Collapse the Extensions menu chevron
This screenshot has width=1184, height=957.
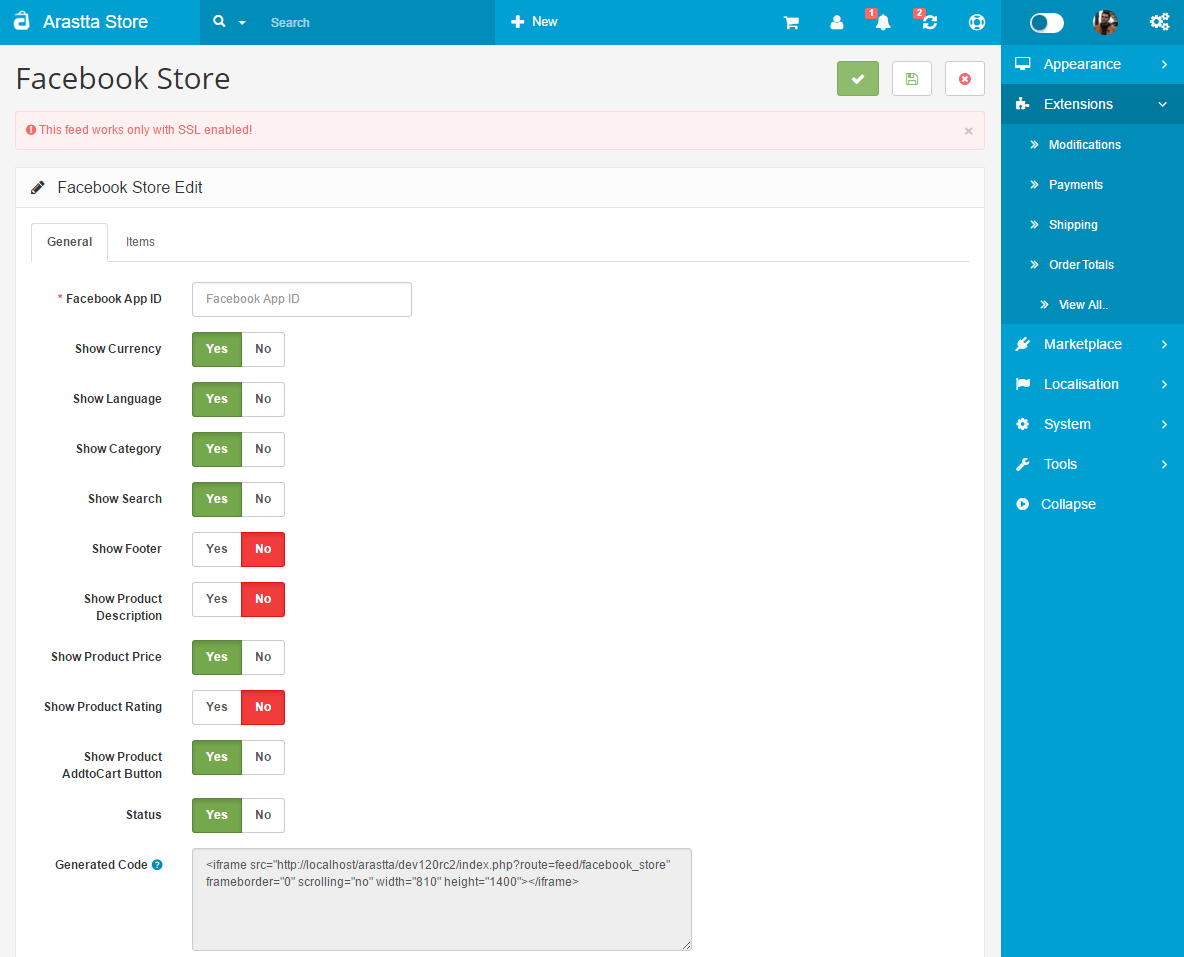click(1163, 104)
